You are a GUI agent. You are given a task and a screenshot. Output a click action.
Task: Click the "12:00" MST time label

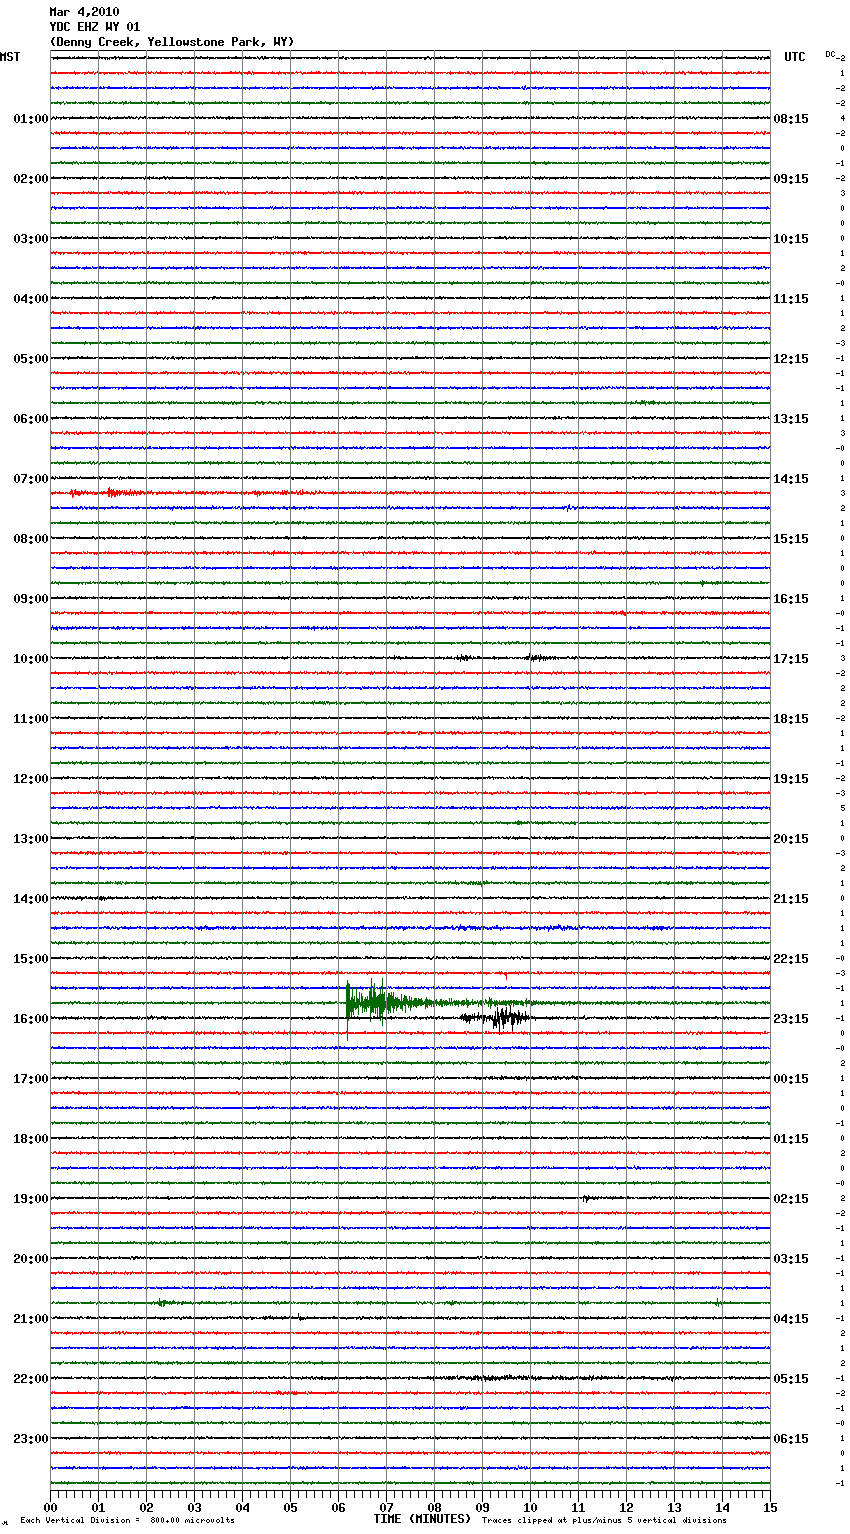[x=31, y=779]
